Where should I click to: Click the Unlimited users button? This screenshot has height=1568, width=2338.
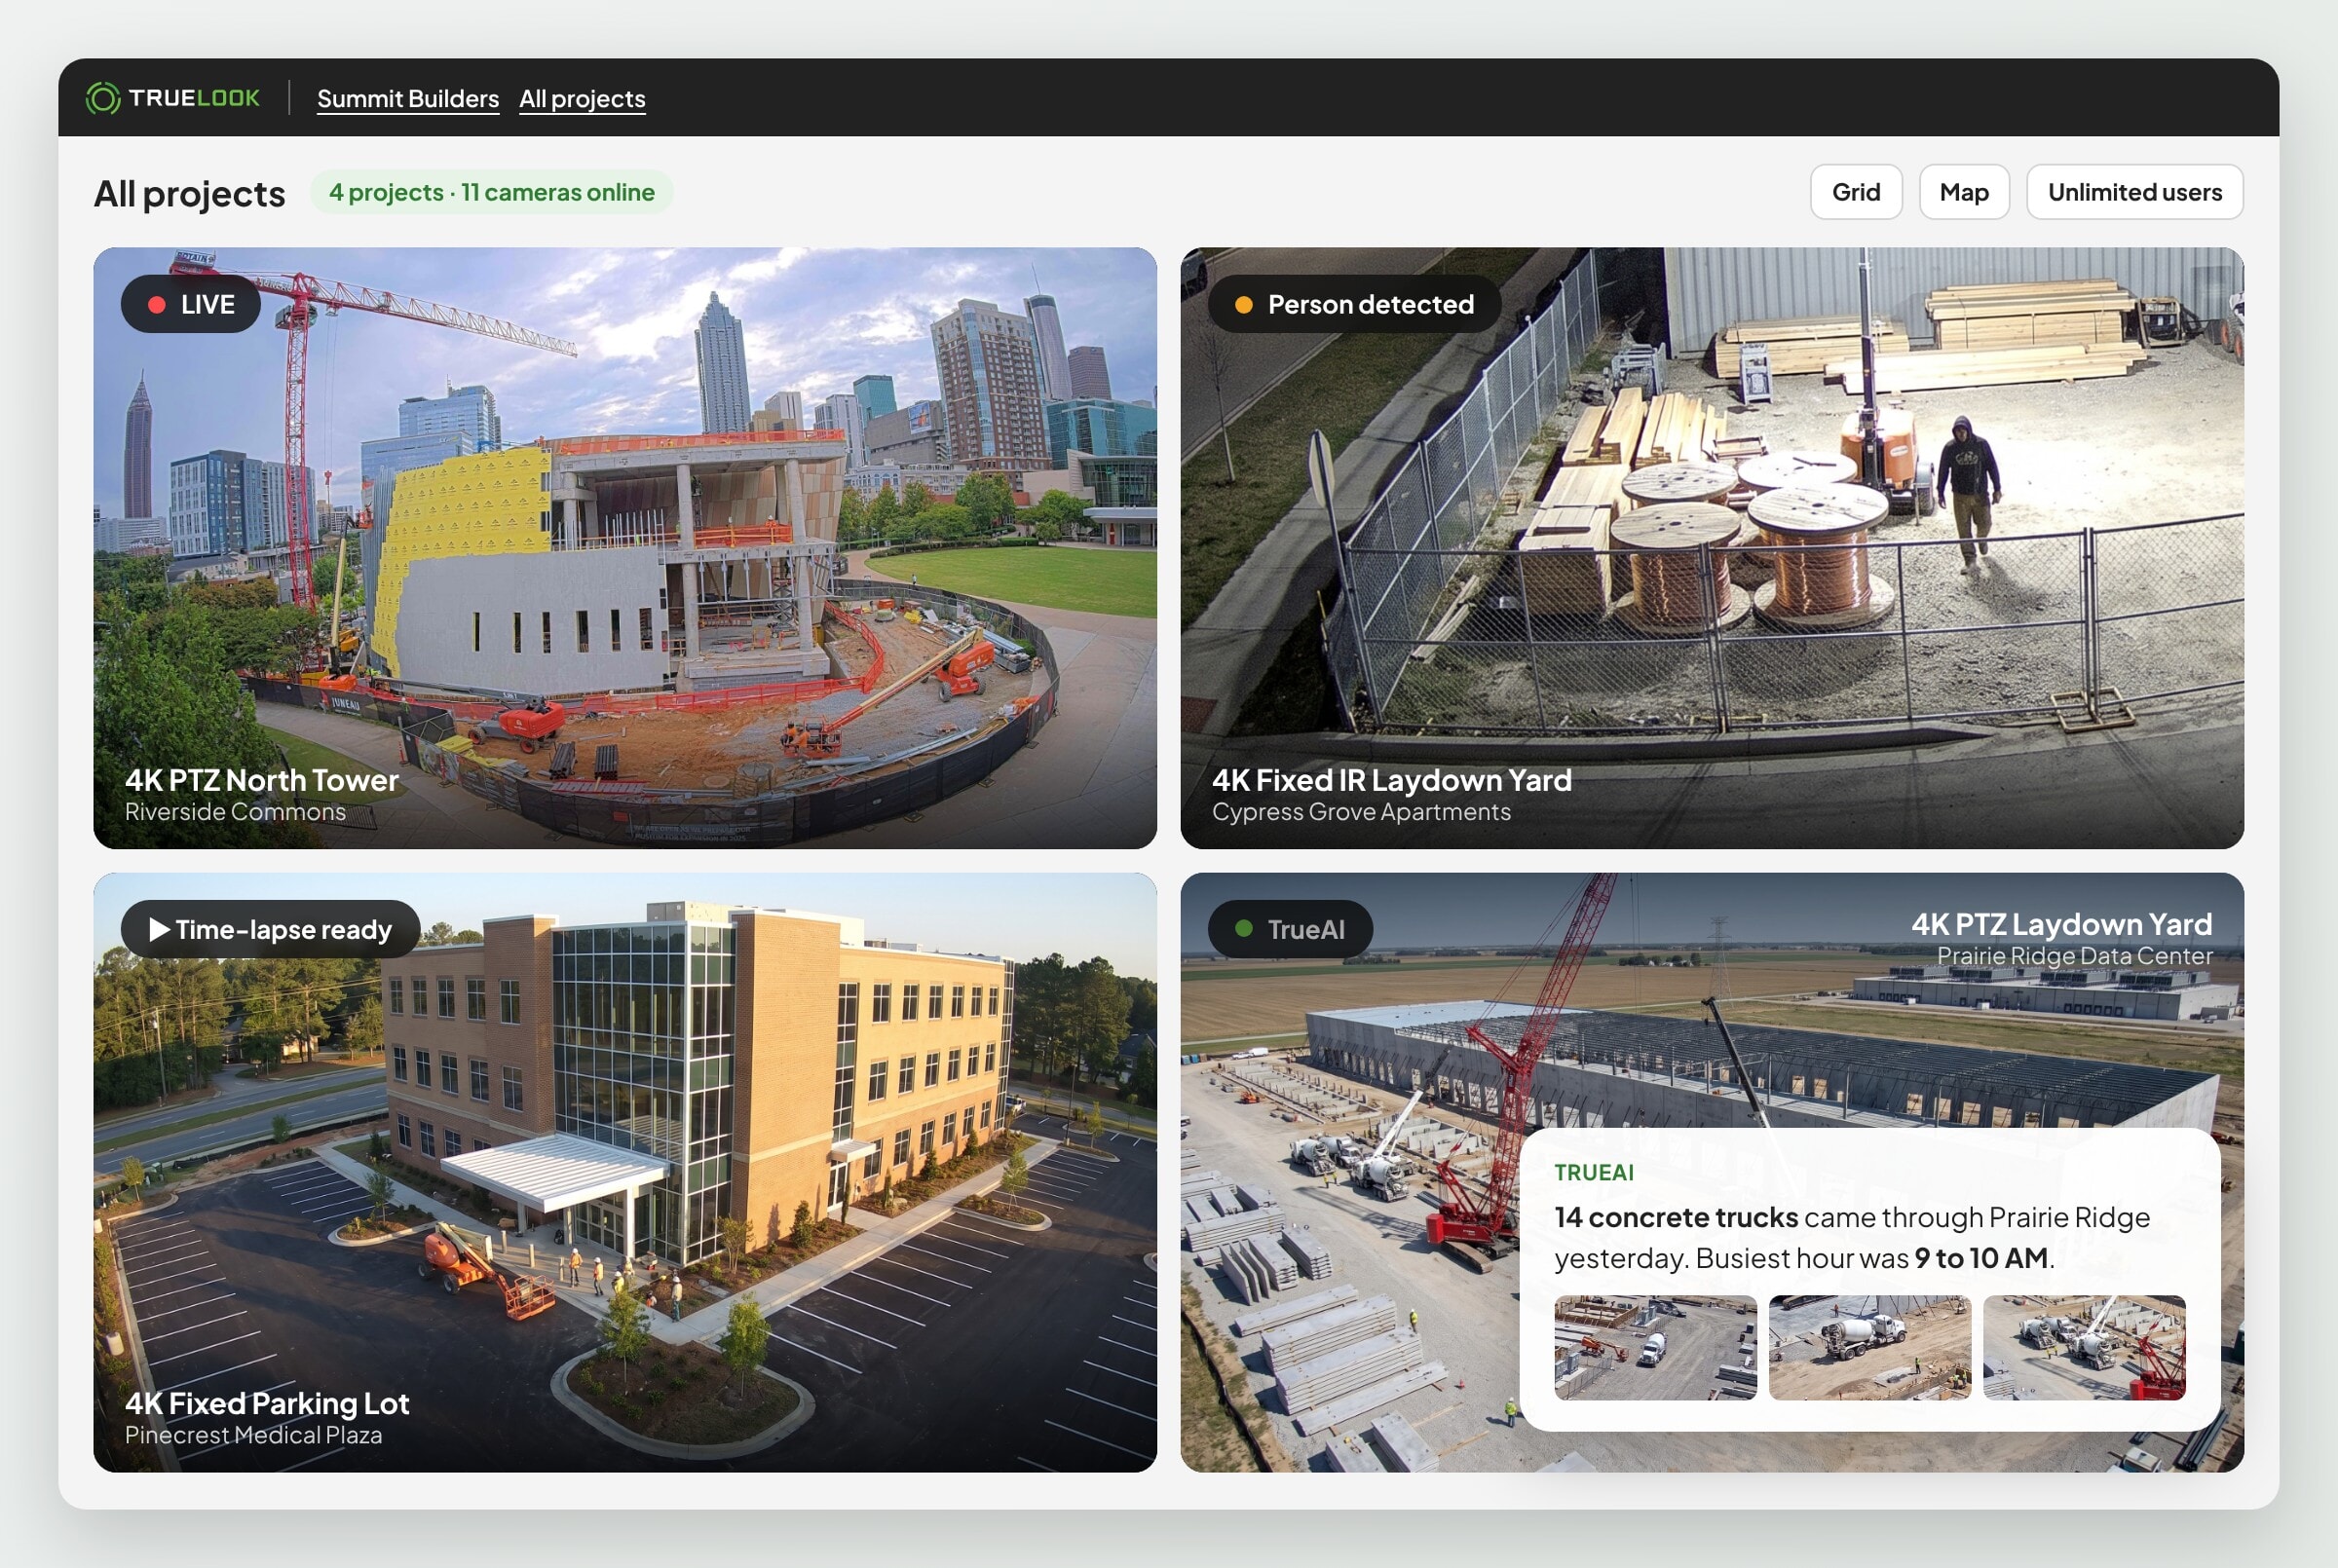click(2134, 192)
